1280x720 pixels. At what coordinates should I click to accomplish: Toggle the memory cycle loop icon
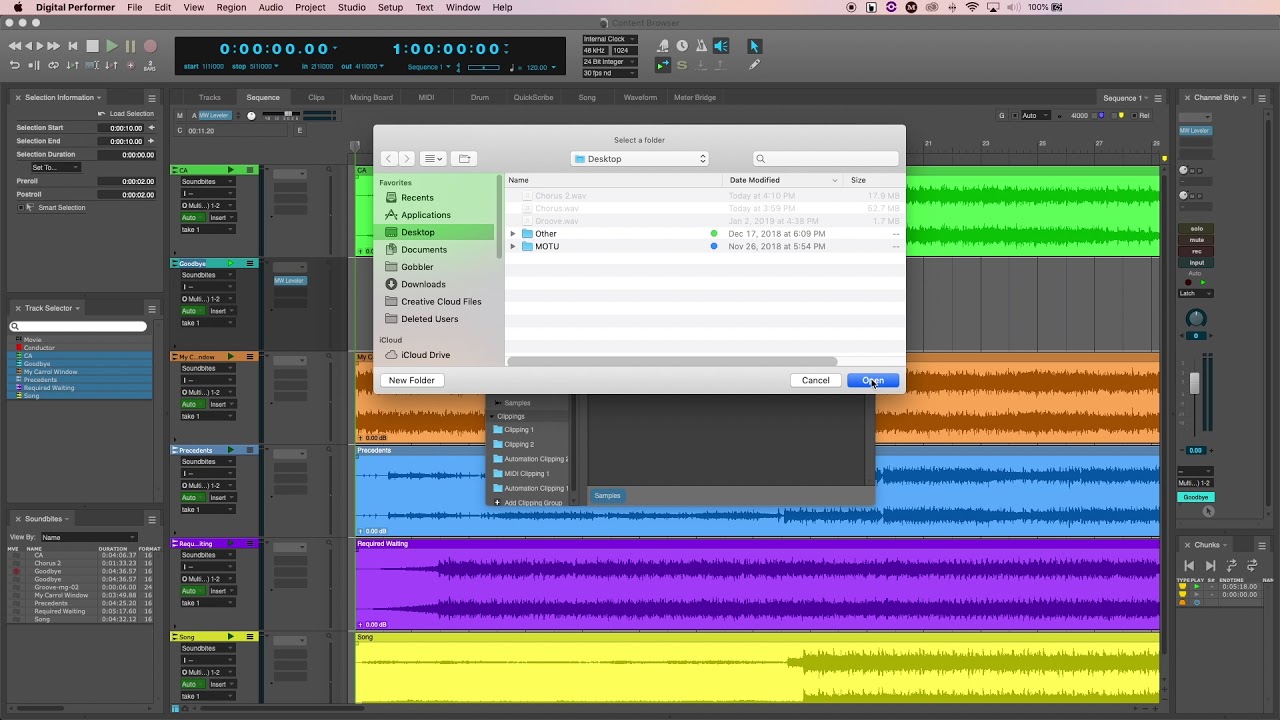coord(53,65)
